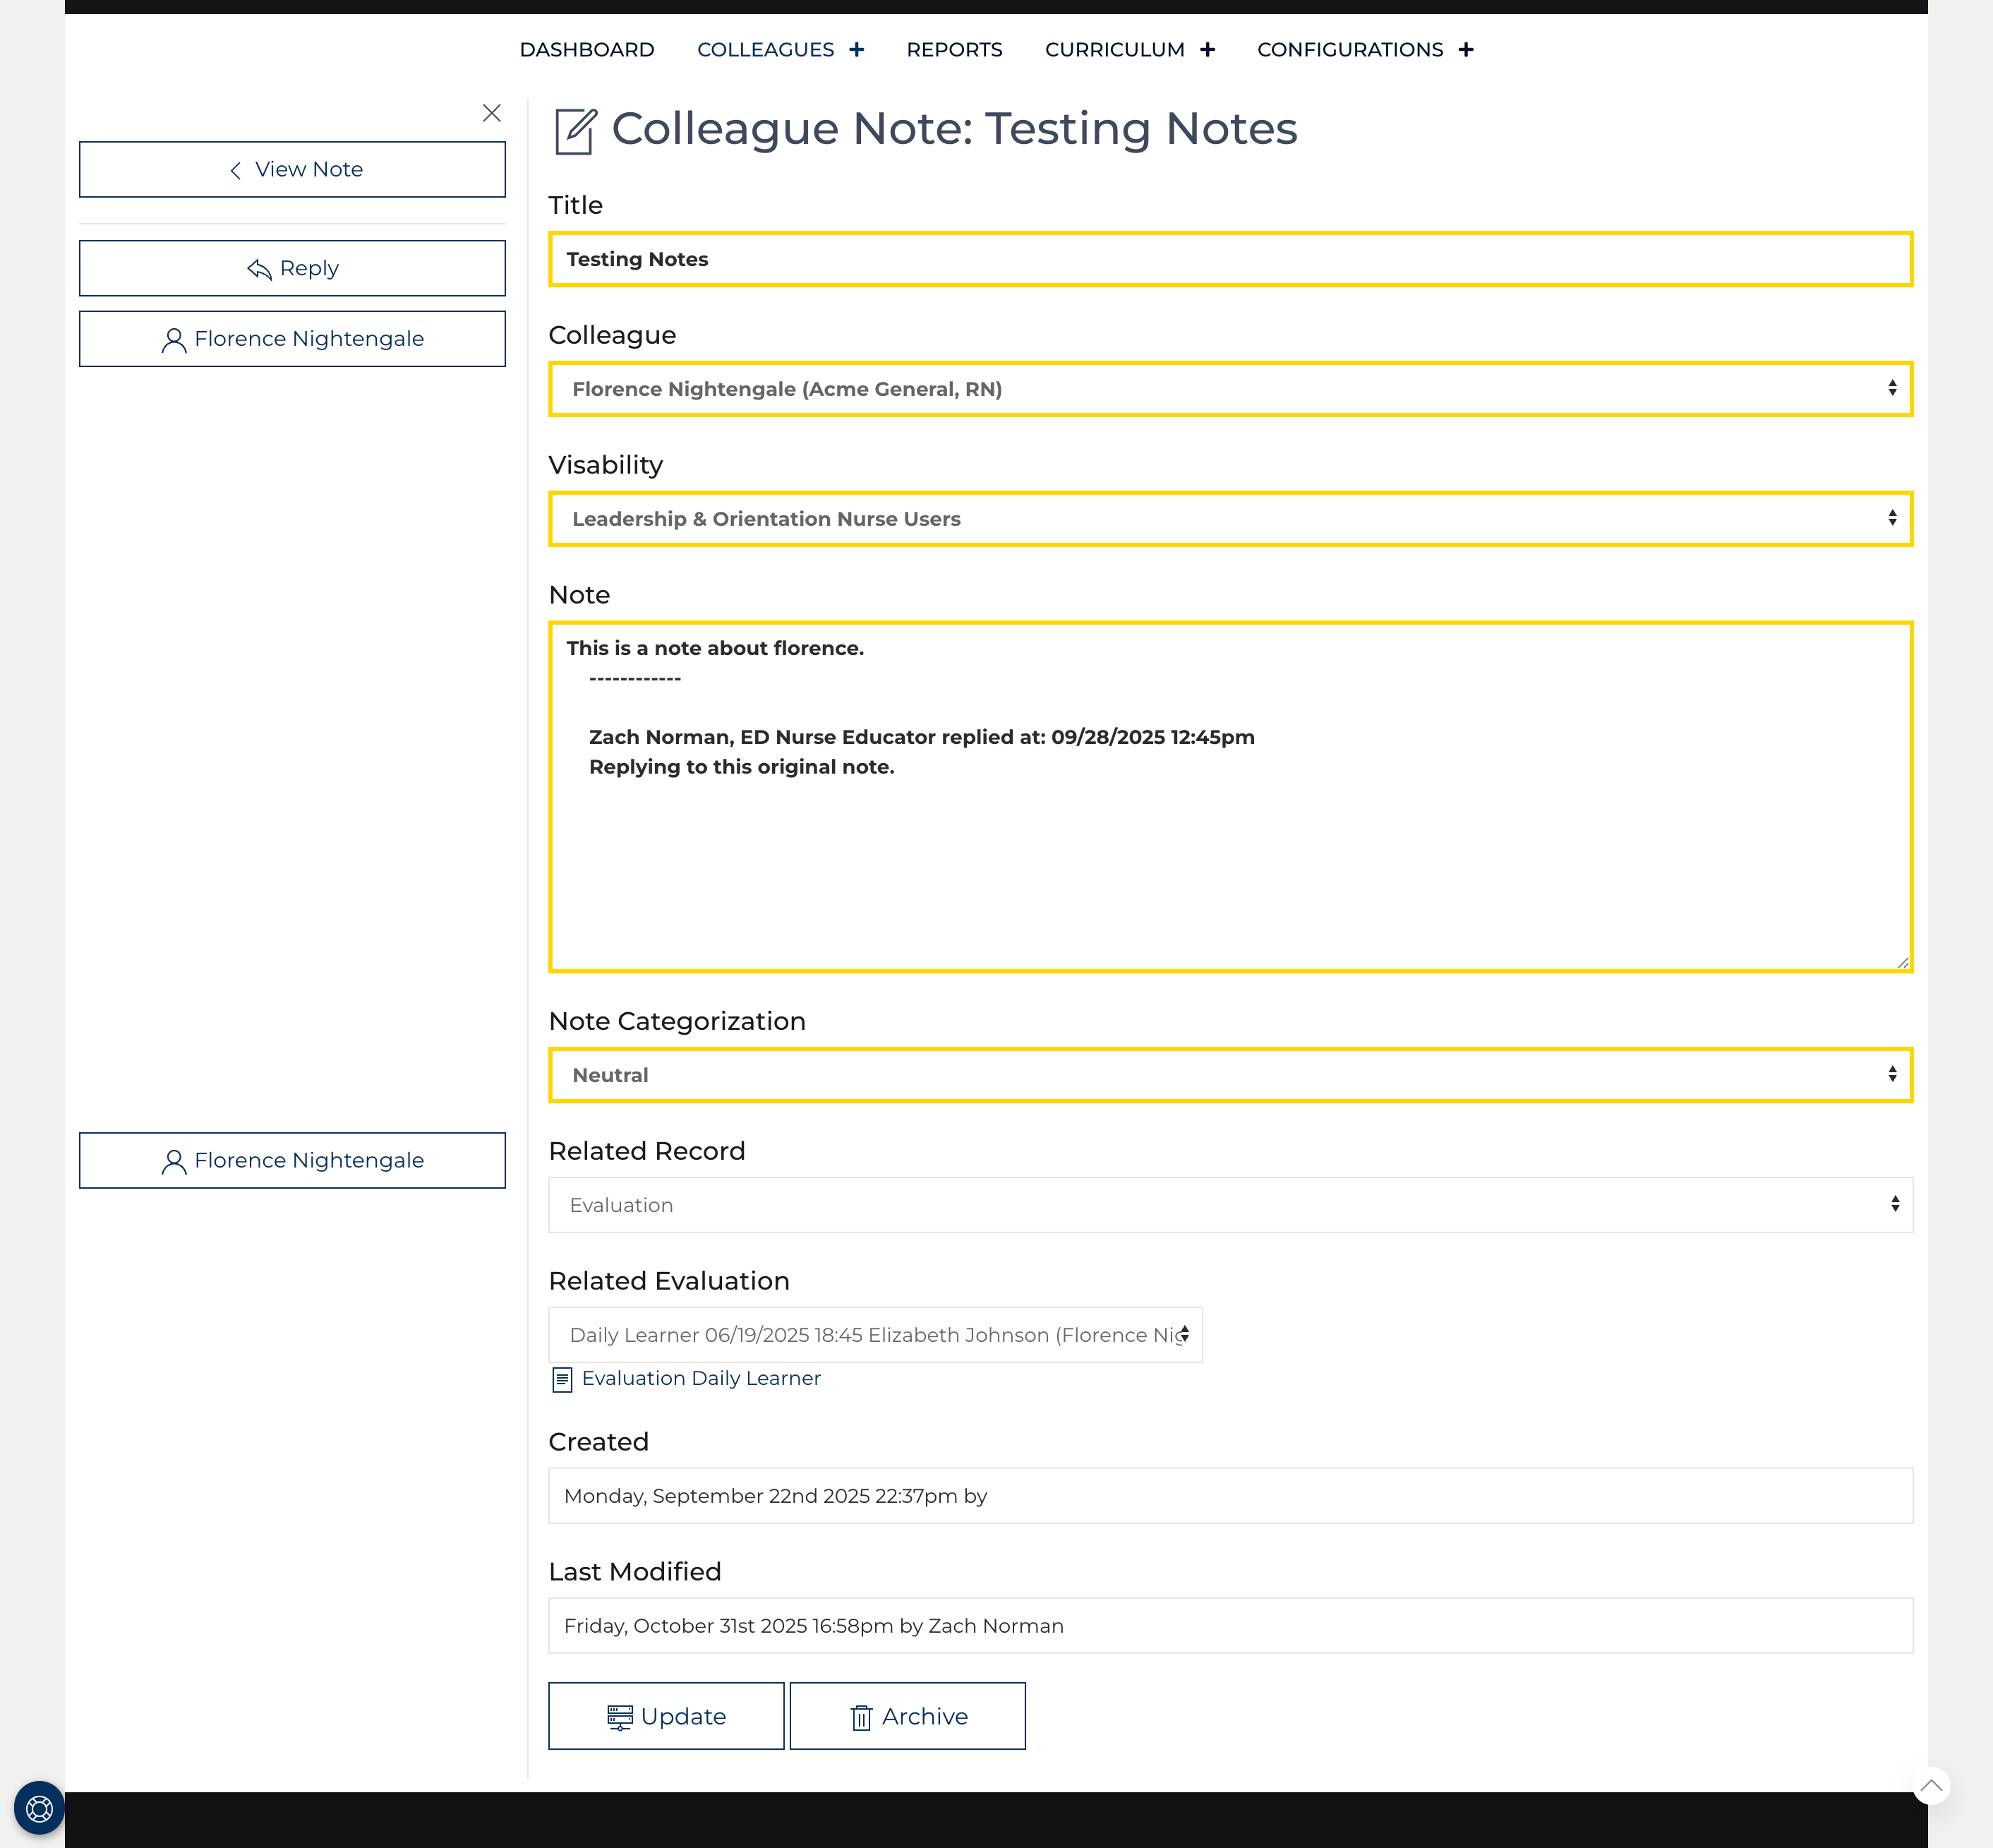Click the document icon by Evaluation Daily Learner
Image resolution: width=1993 pixels, height=1848 pixels.
[562, 1380]
